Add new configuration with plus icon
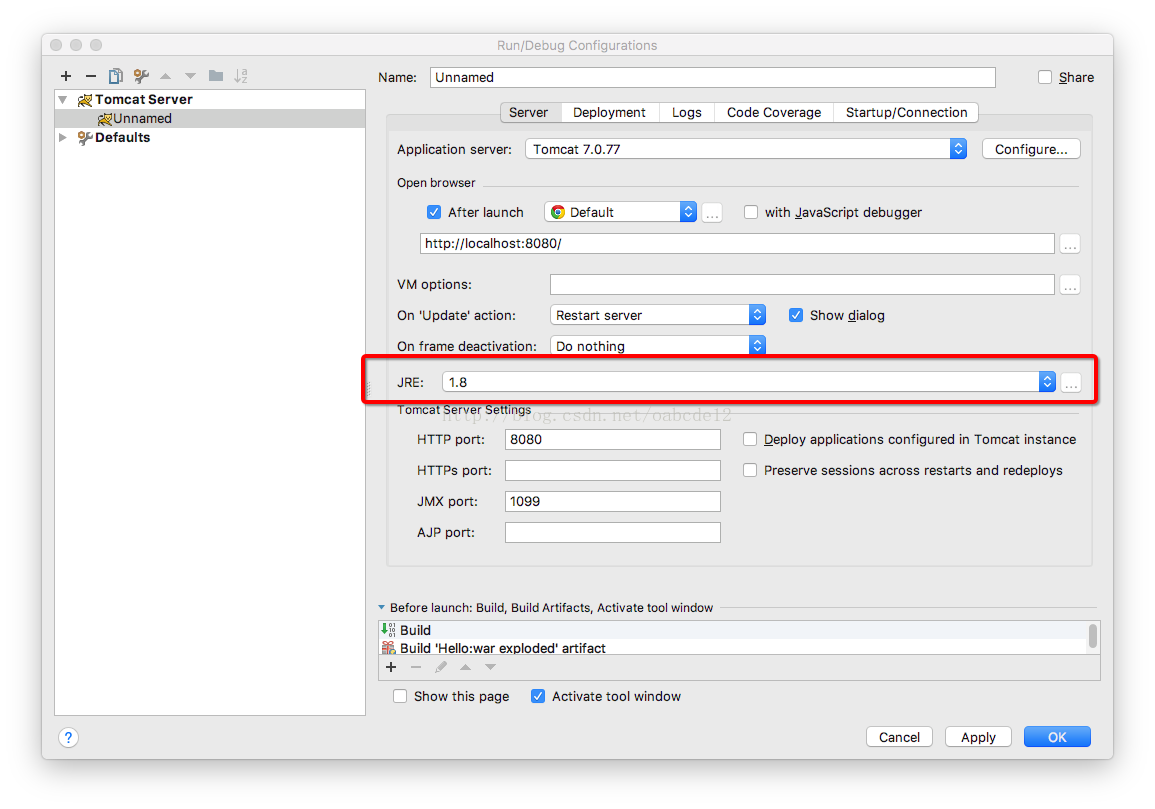 pyautogui.click(x=66, y=76)
